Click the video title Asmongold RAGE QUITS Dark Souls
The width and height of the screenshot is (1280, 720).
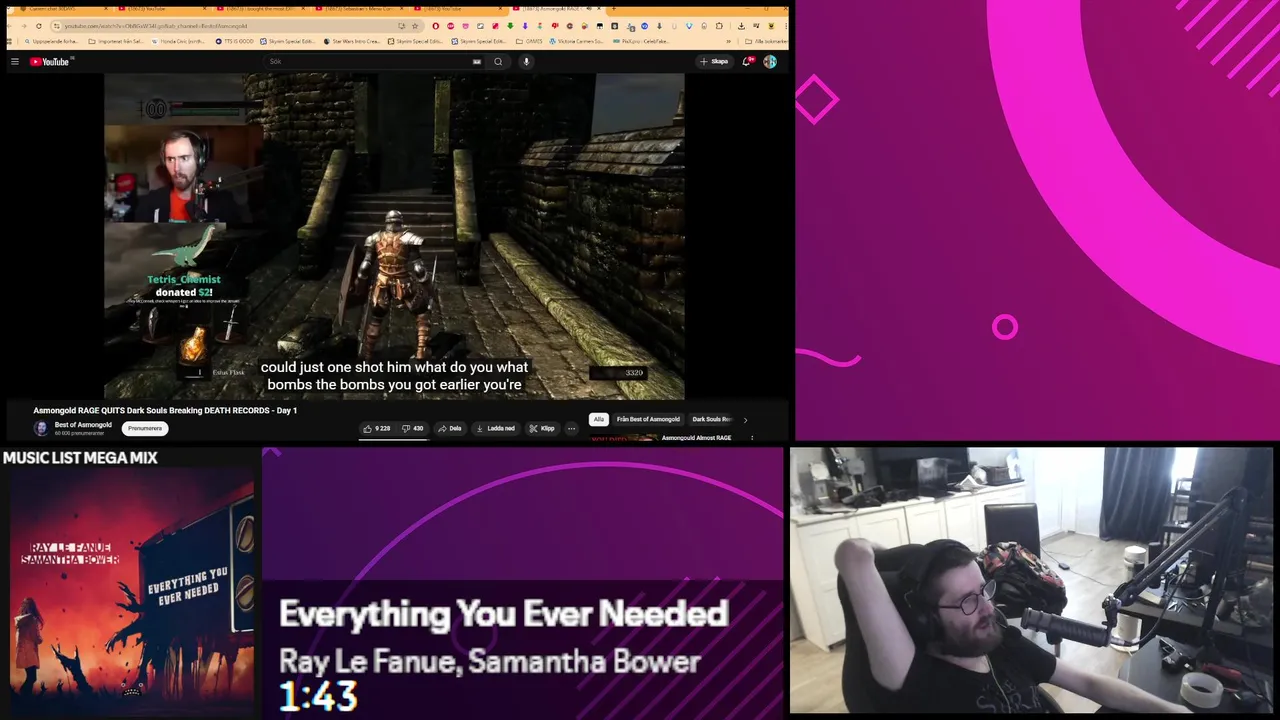[x=165, y=410]
